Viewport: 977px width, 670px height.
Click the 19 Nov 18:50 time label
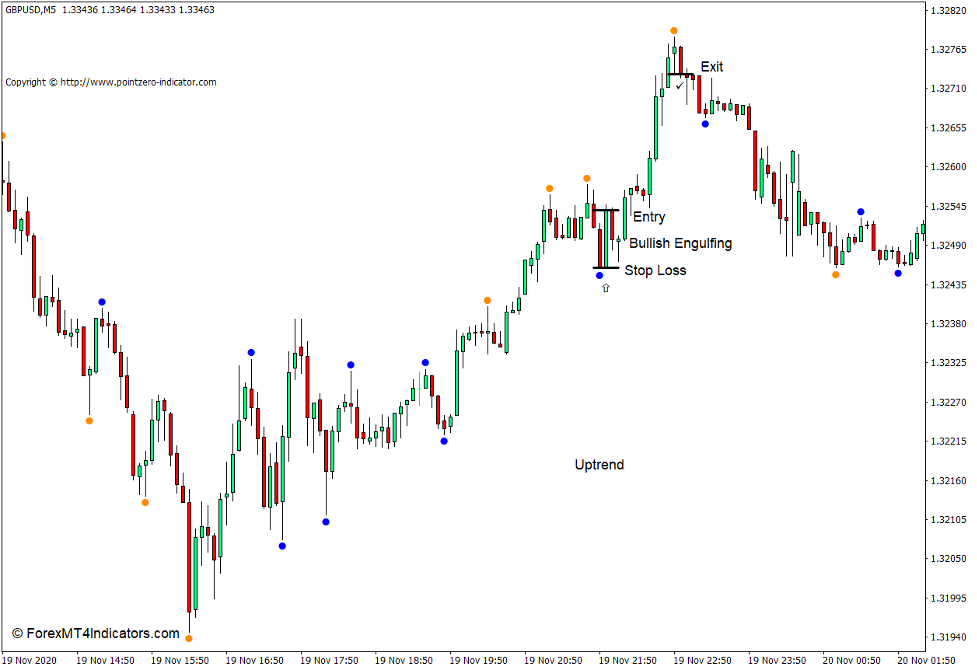(x=404, y=661)
